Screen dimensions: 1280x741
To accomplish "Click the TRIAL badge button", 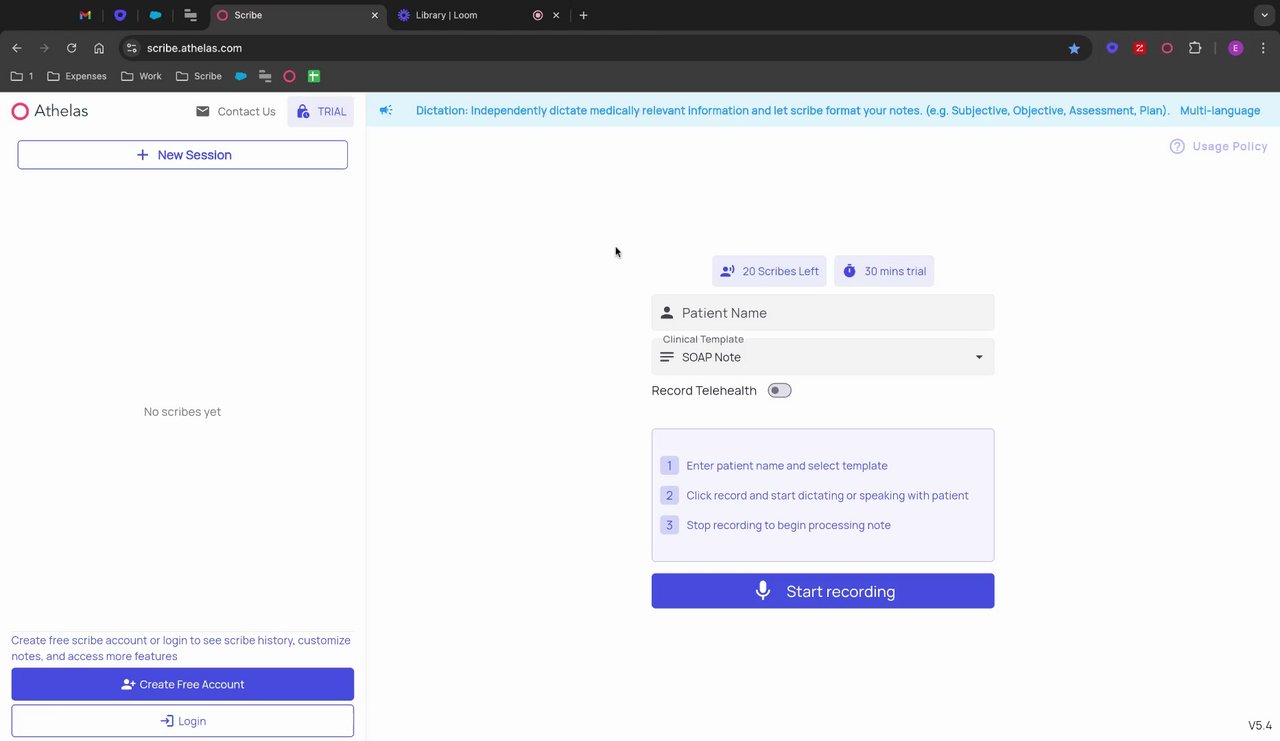I will (x=321, y=111).
